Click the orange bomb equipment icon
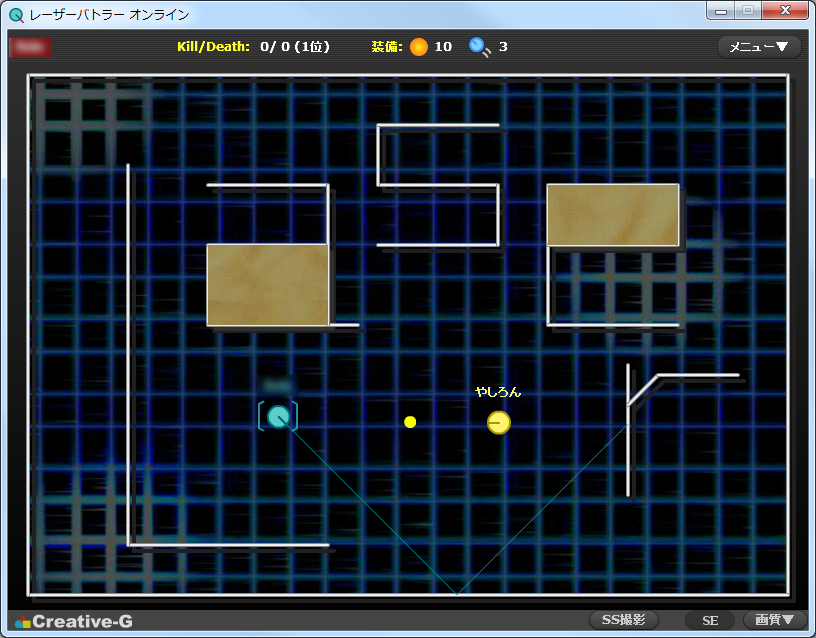 click(419, 47)
